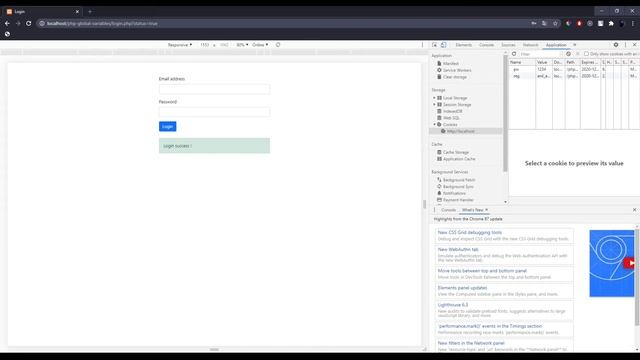
Task: Click the clear all cookies icon
Action: pyautogui.click(x=568, y=54)
